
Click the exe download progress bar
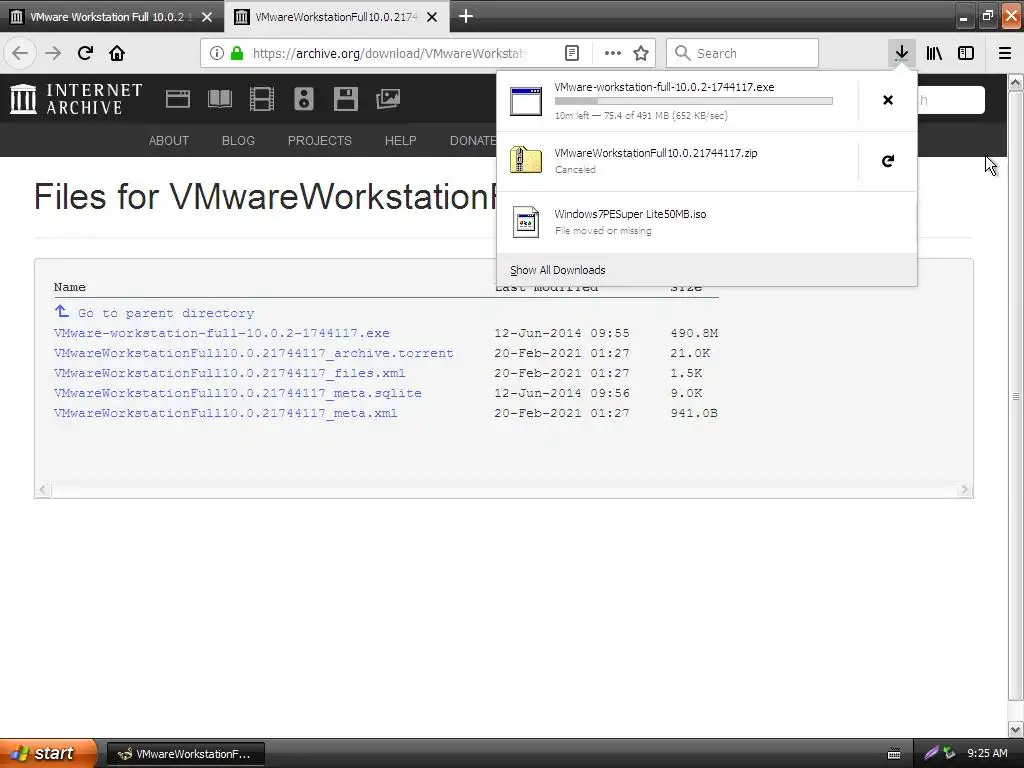click(x=694, y=101)
